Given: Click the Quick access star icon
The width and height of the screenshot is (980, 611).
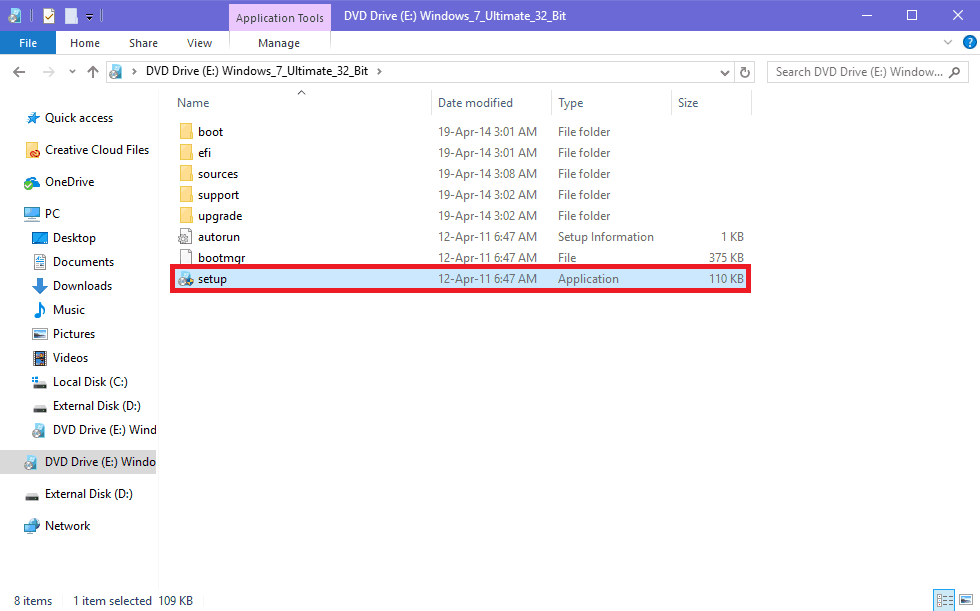Looking at the screenshot, I should [x=32, y=118].
